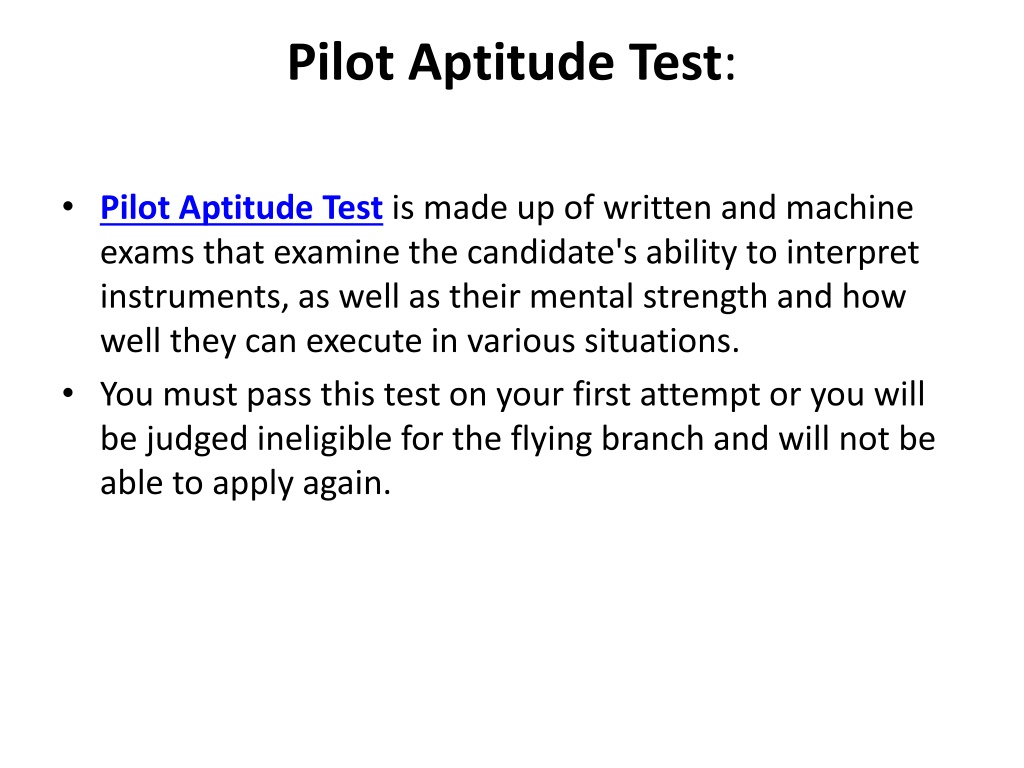Open the Pilot Aptitude Test hyperlink

241,208
